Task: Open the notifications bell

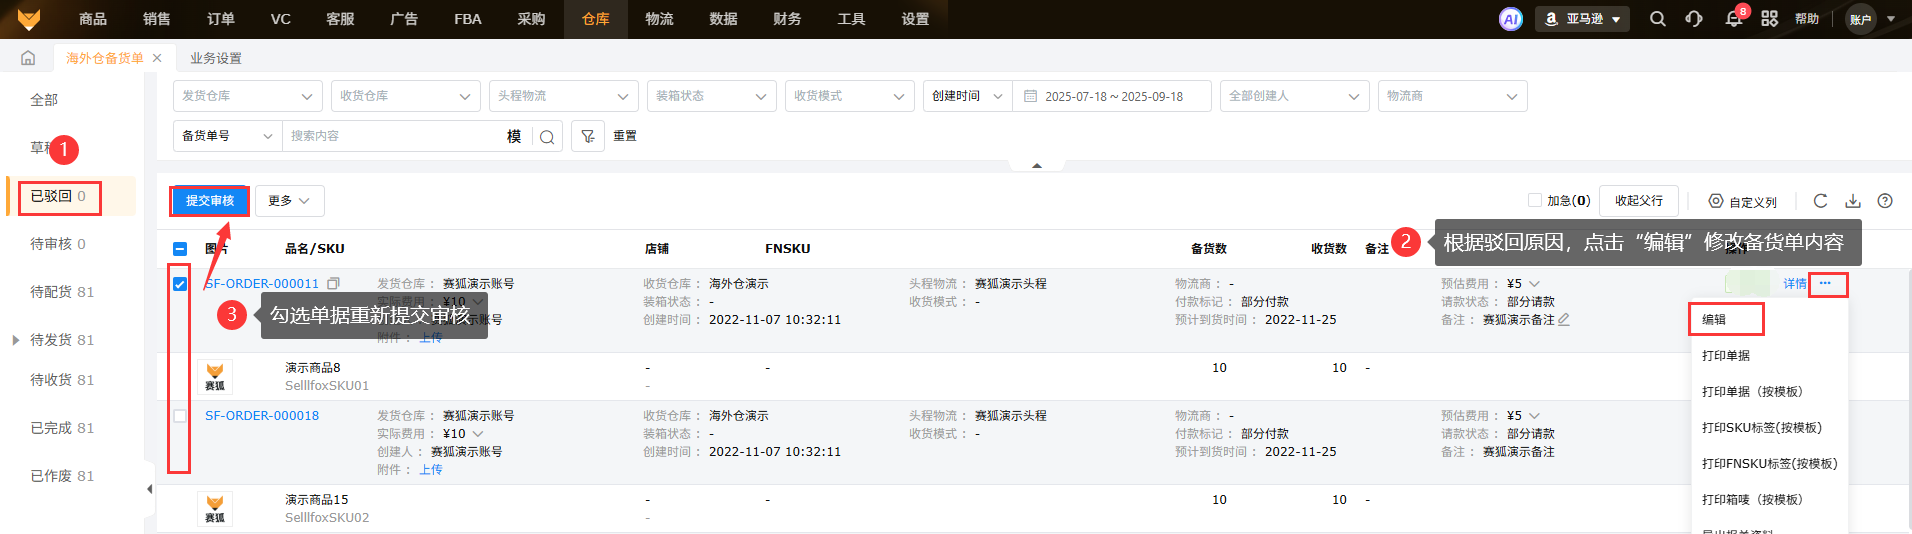Action: (1733, 19)
